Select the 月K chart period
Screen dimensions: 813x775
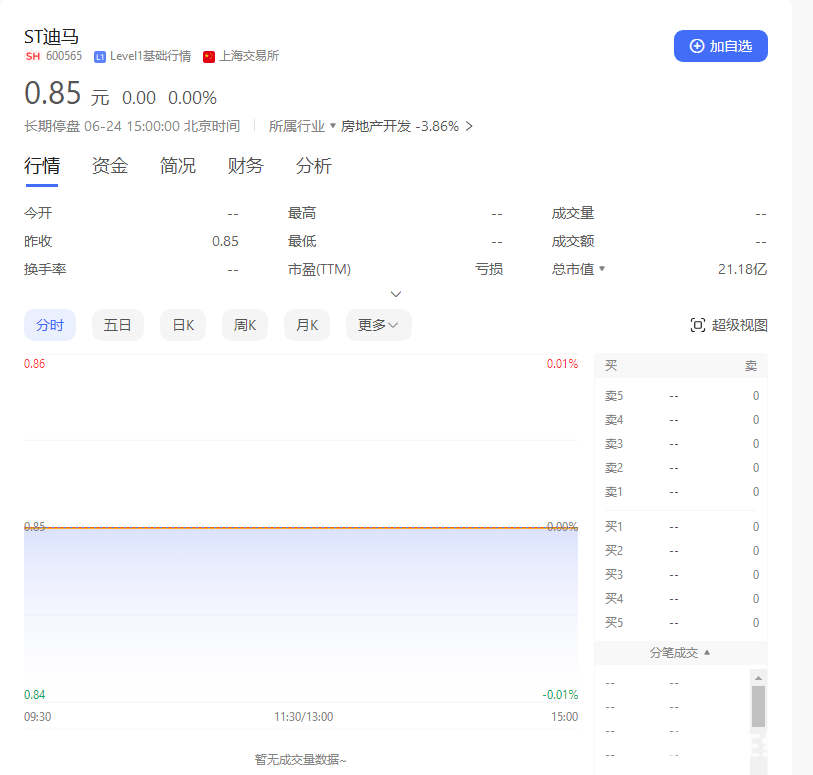tap(307, 325)
